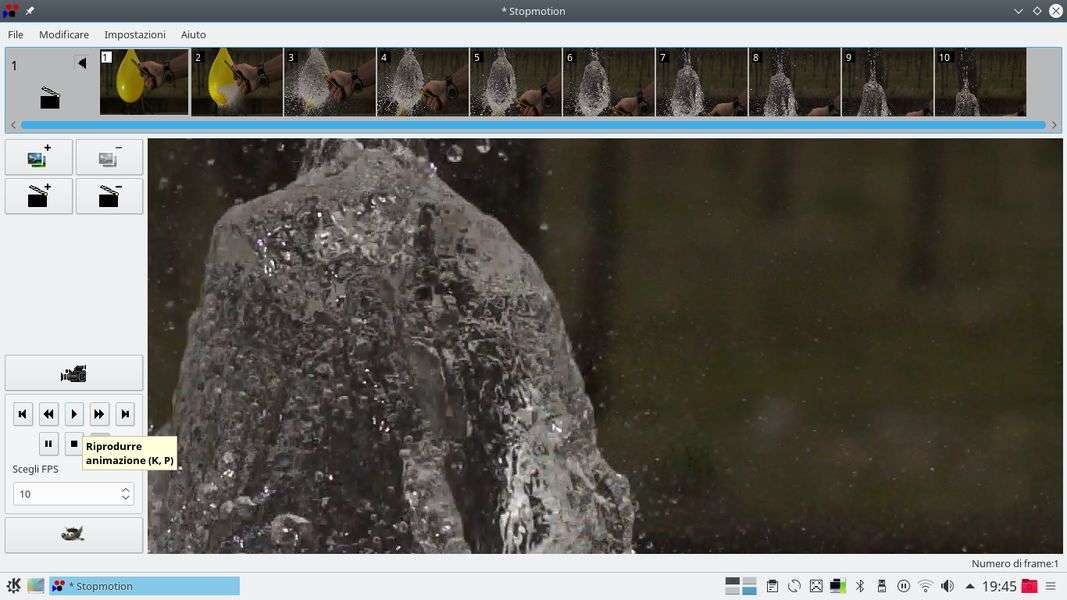Add frames with the plus image icon
This screenshot has height=600, width=1067.
39,158
